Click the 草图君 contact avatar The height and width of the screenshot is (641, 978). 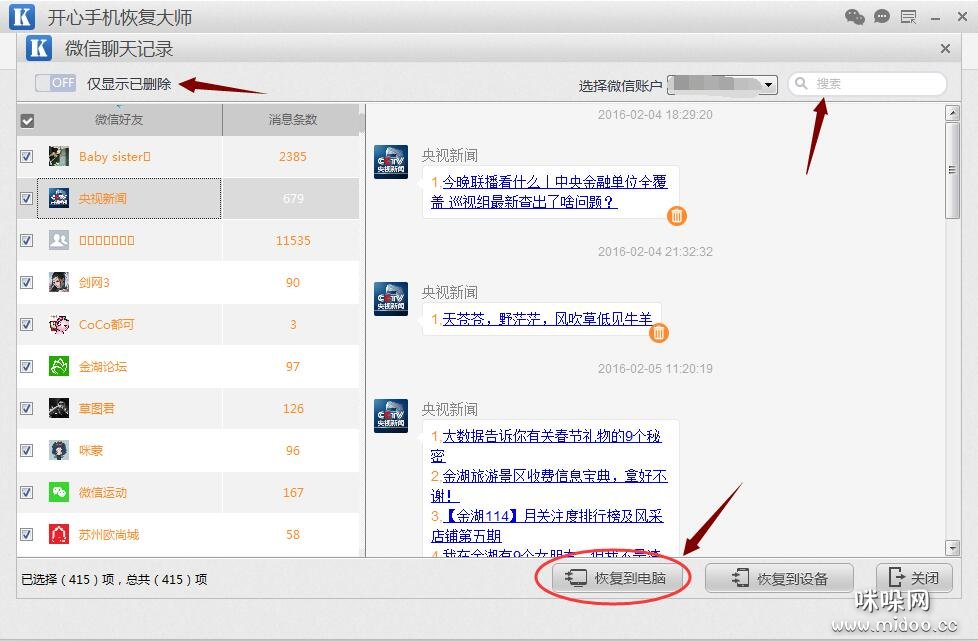click(x=59, y=408)
